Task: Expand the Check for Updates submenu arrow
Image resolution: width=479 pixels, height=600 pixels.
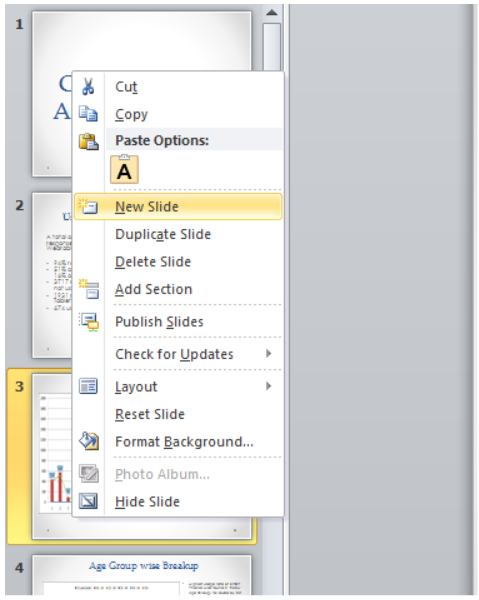Action: coord(269,354)
